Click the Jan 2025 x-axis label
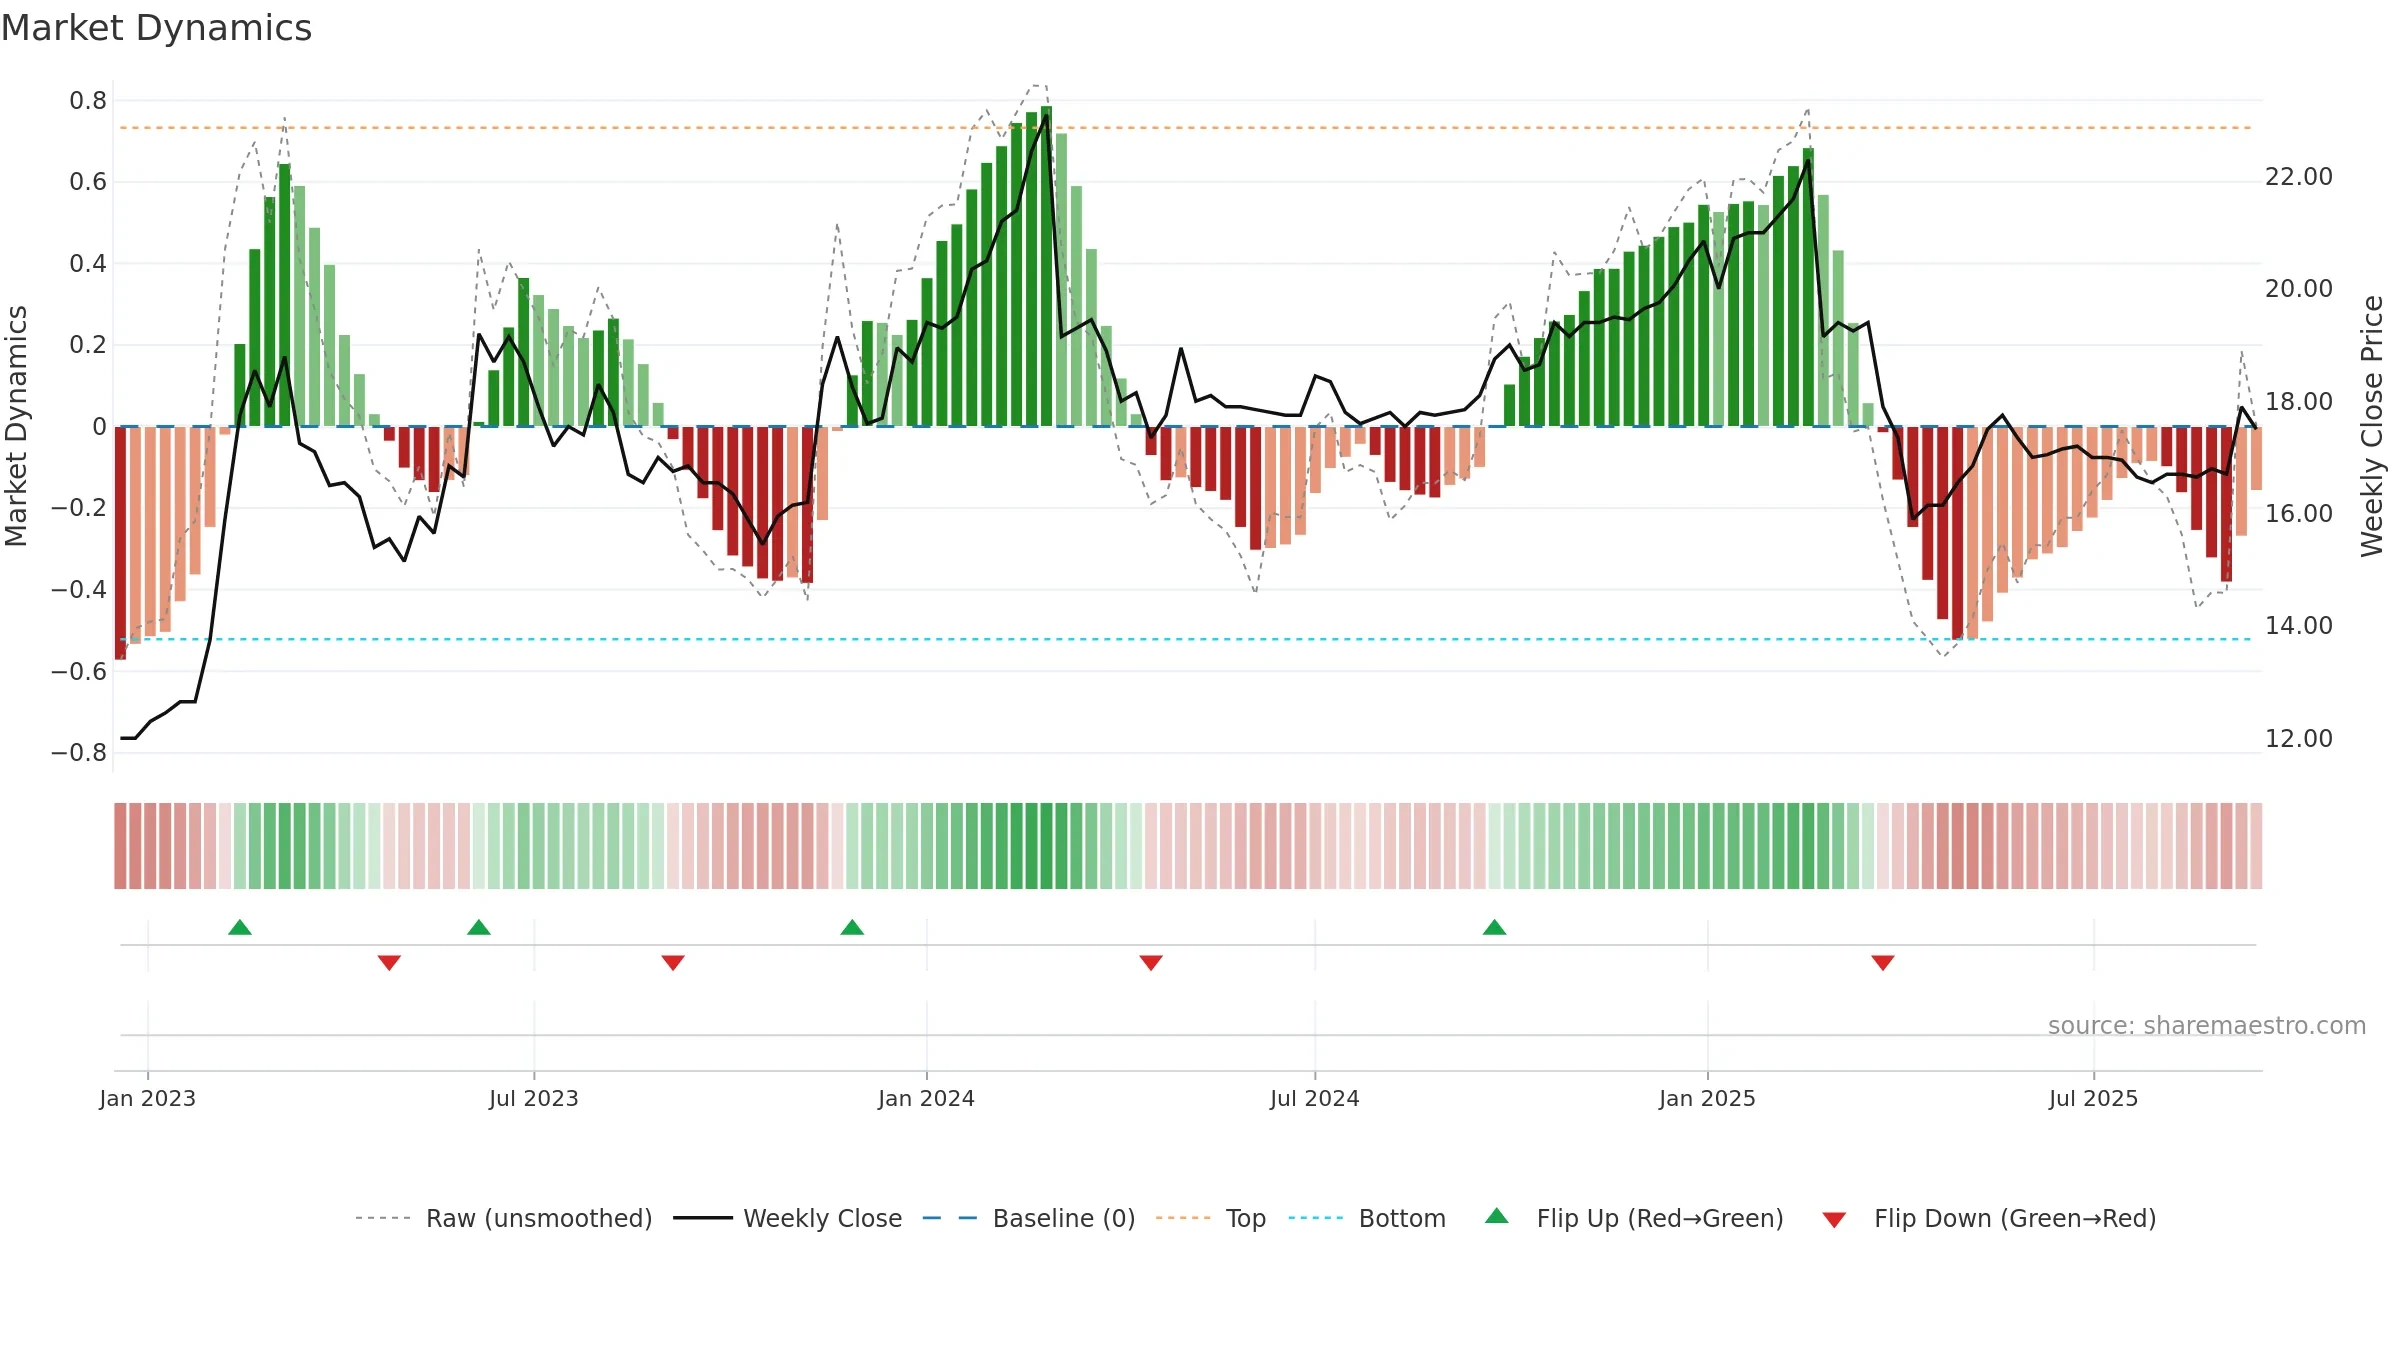 [1708, 1098]
